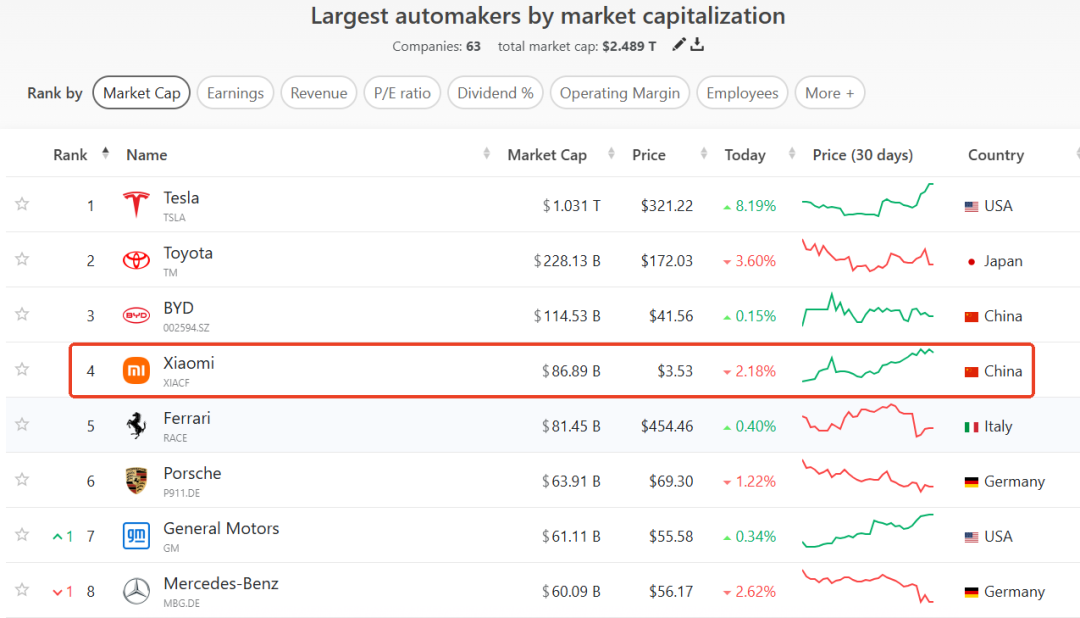Image resolution: width=1080 pixels, height=618 pixels.
Task: Rank automakers by Employees
Action: (742, 93)
